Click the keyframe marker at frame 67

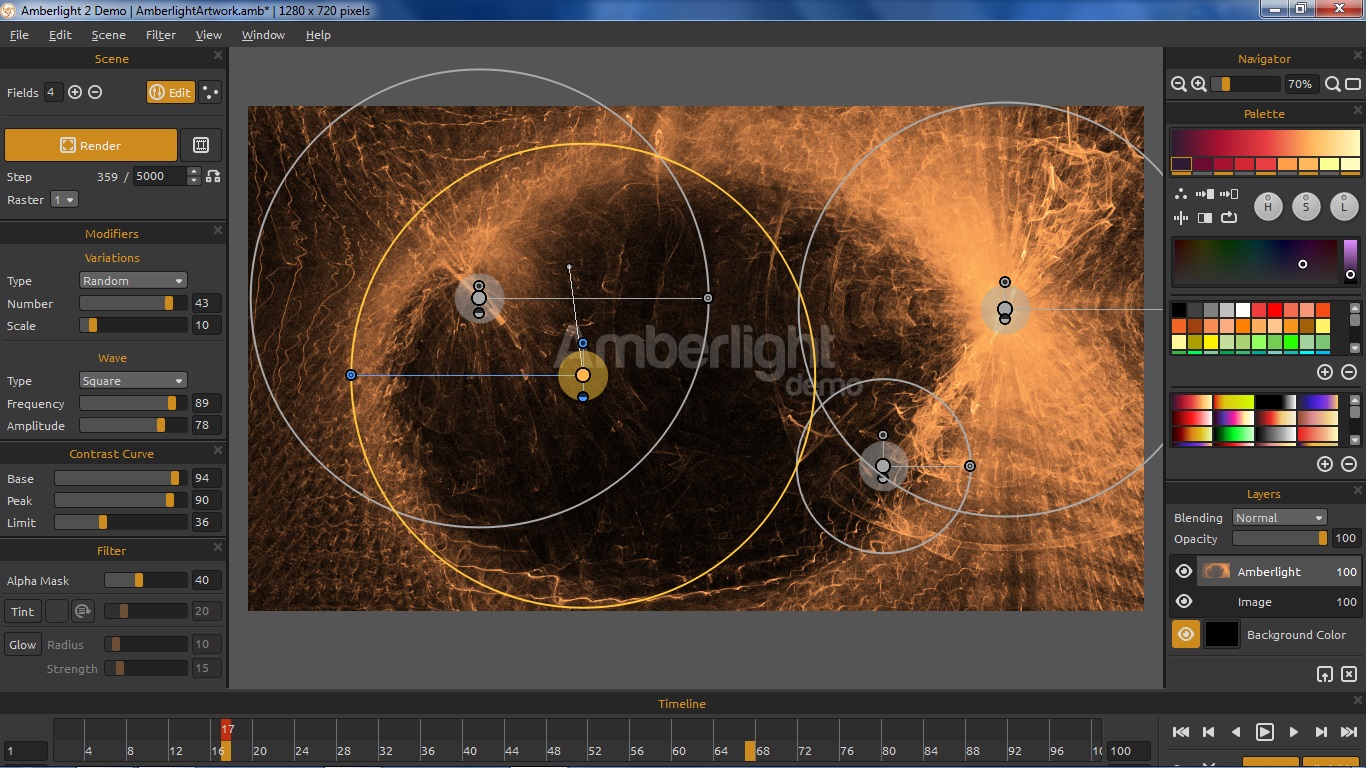click(750, 750)
